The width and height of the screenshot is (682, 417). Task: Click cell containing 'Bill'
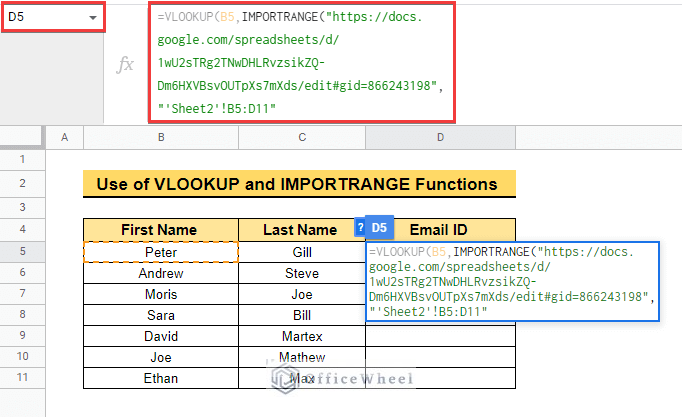click(302, 315)
